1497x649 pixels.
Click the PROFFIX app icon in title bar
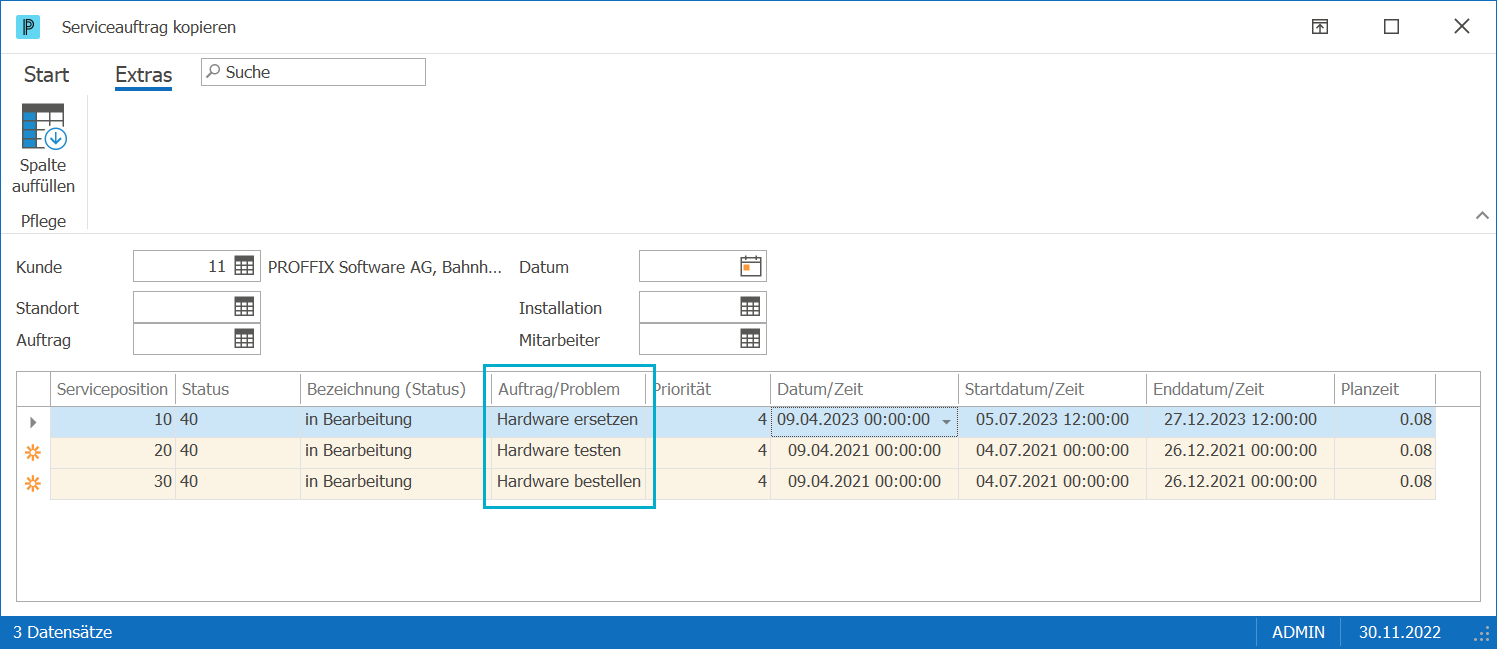28,27
